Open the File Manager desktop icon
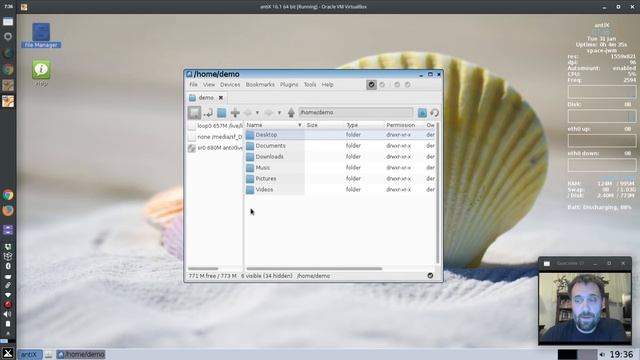The image size is (640, 360). [x=41, y=36]
